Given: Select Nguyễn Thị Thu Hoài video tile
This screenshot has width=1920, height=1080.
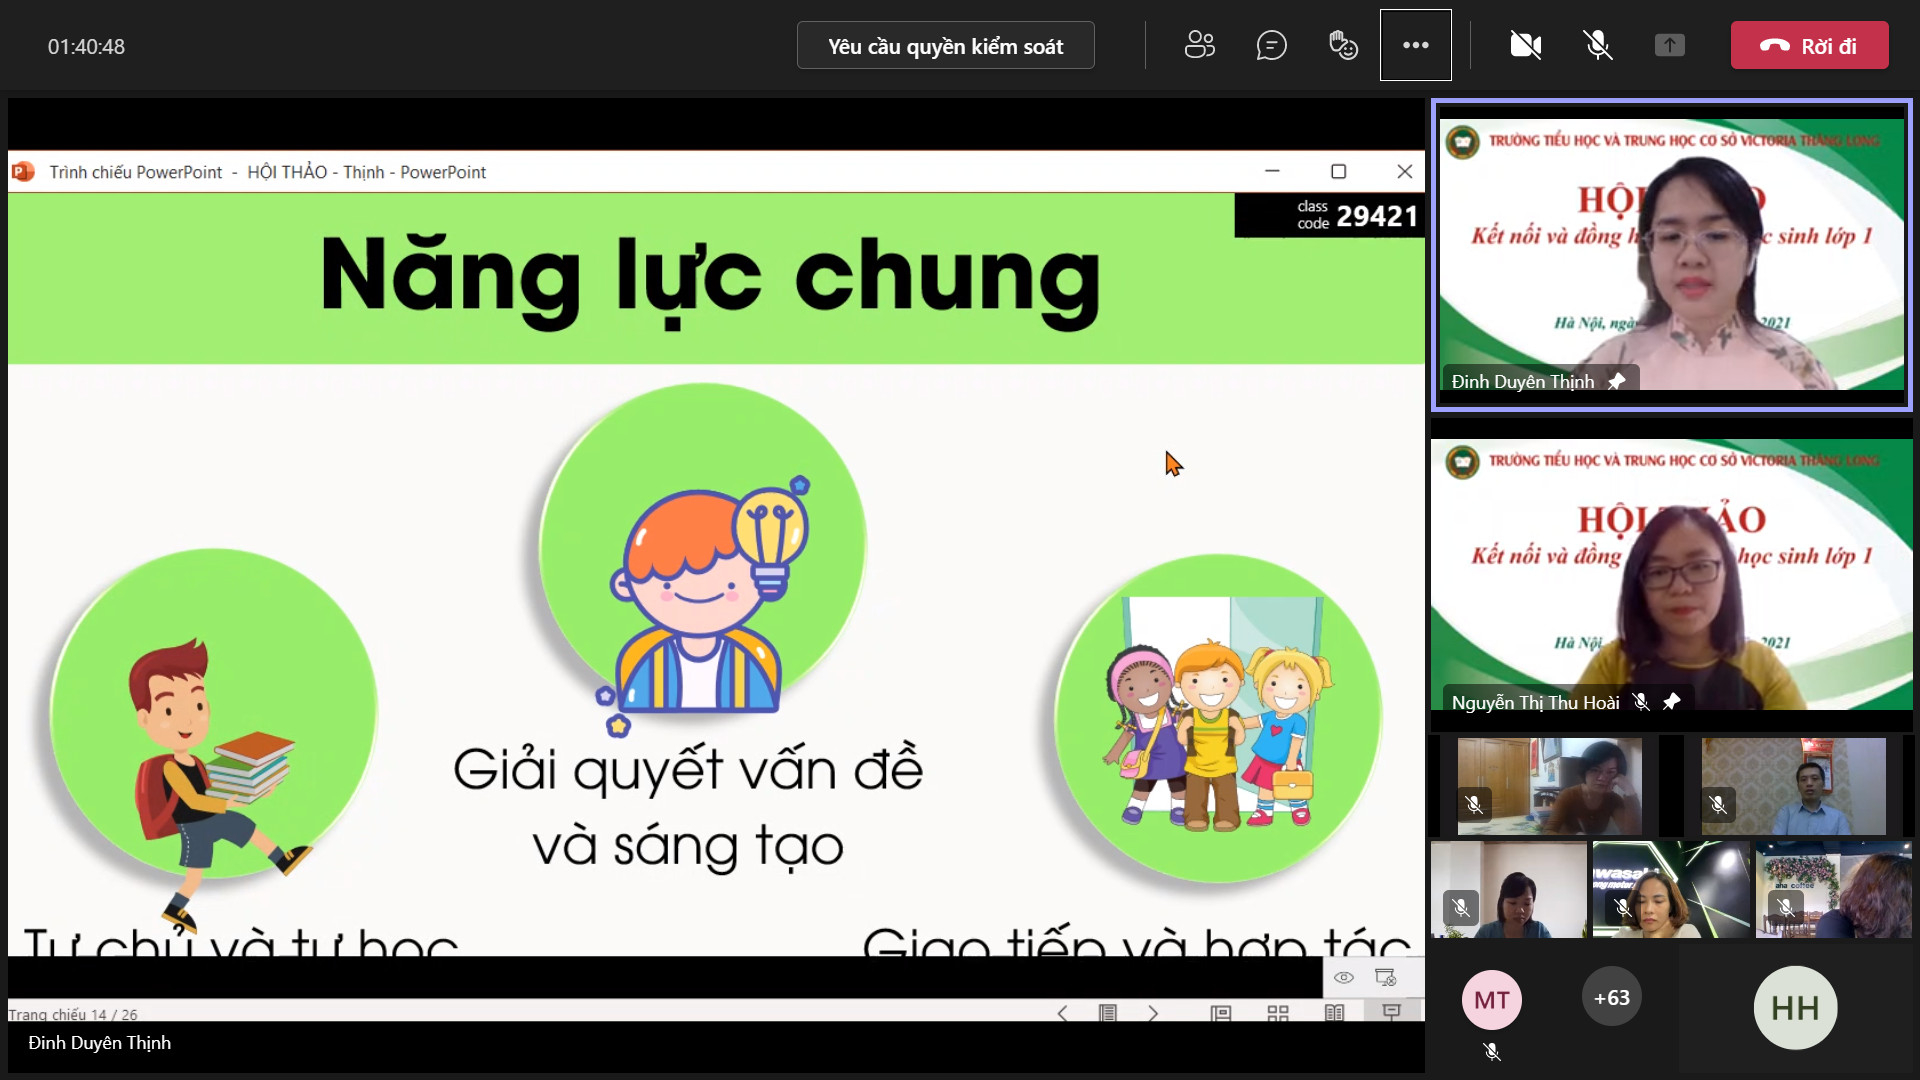Looking at the screenshot, I should [1671, 575].
